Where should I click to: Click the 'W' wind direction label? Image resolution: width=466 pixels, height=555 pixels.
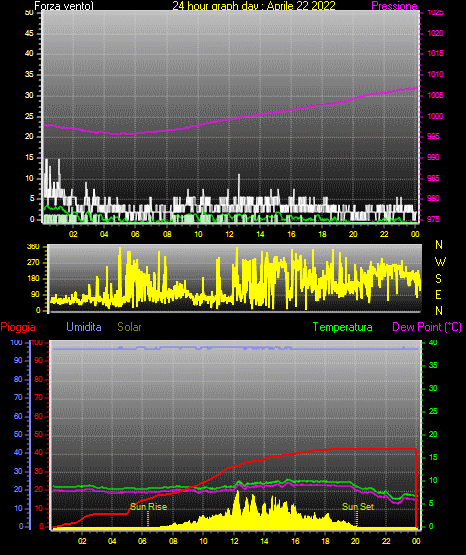tap(440, 262)
